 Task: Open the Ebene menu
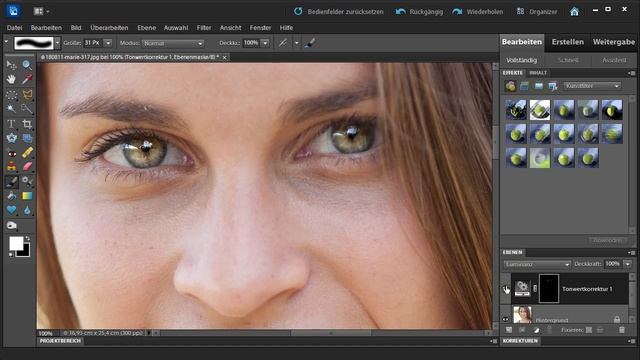point(147,28)
